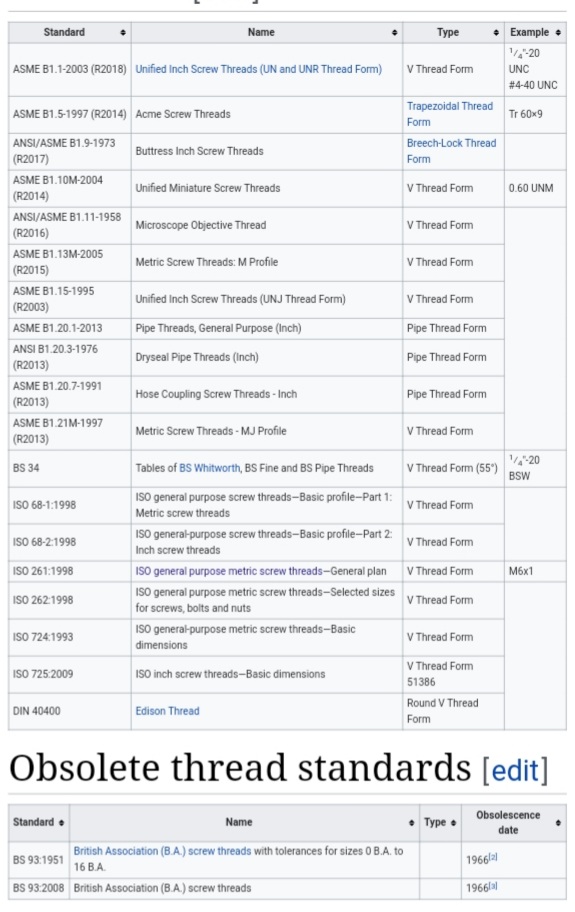Viewport: 575px width, 912px height.
Task: Click the BS 93:2008 cell
Action: point(39,889)
